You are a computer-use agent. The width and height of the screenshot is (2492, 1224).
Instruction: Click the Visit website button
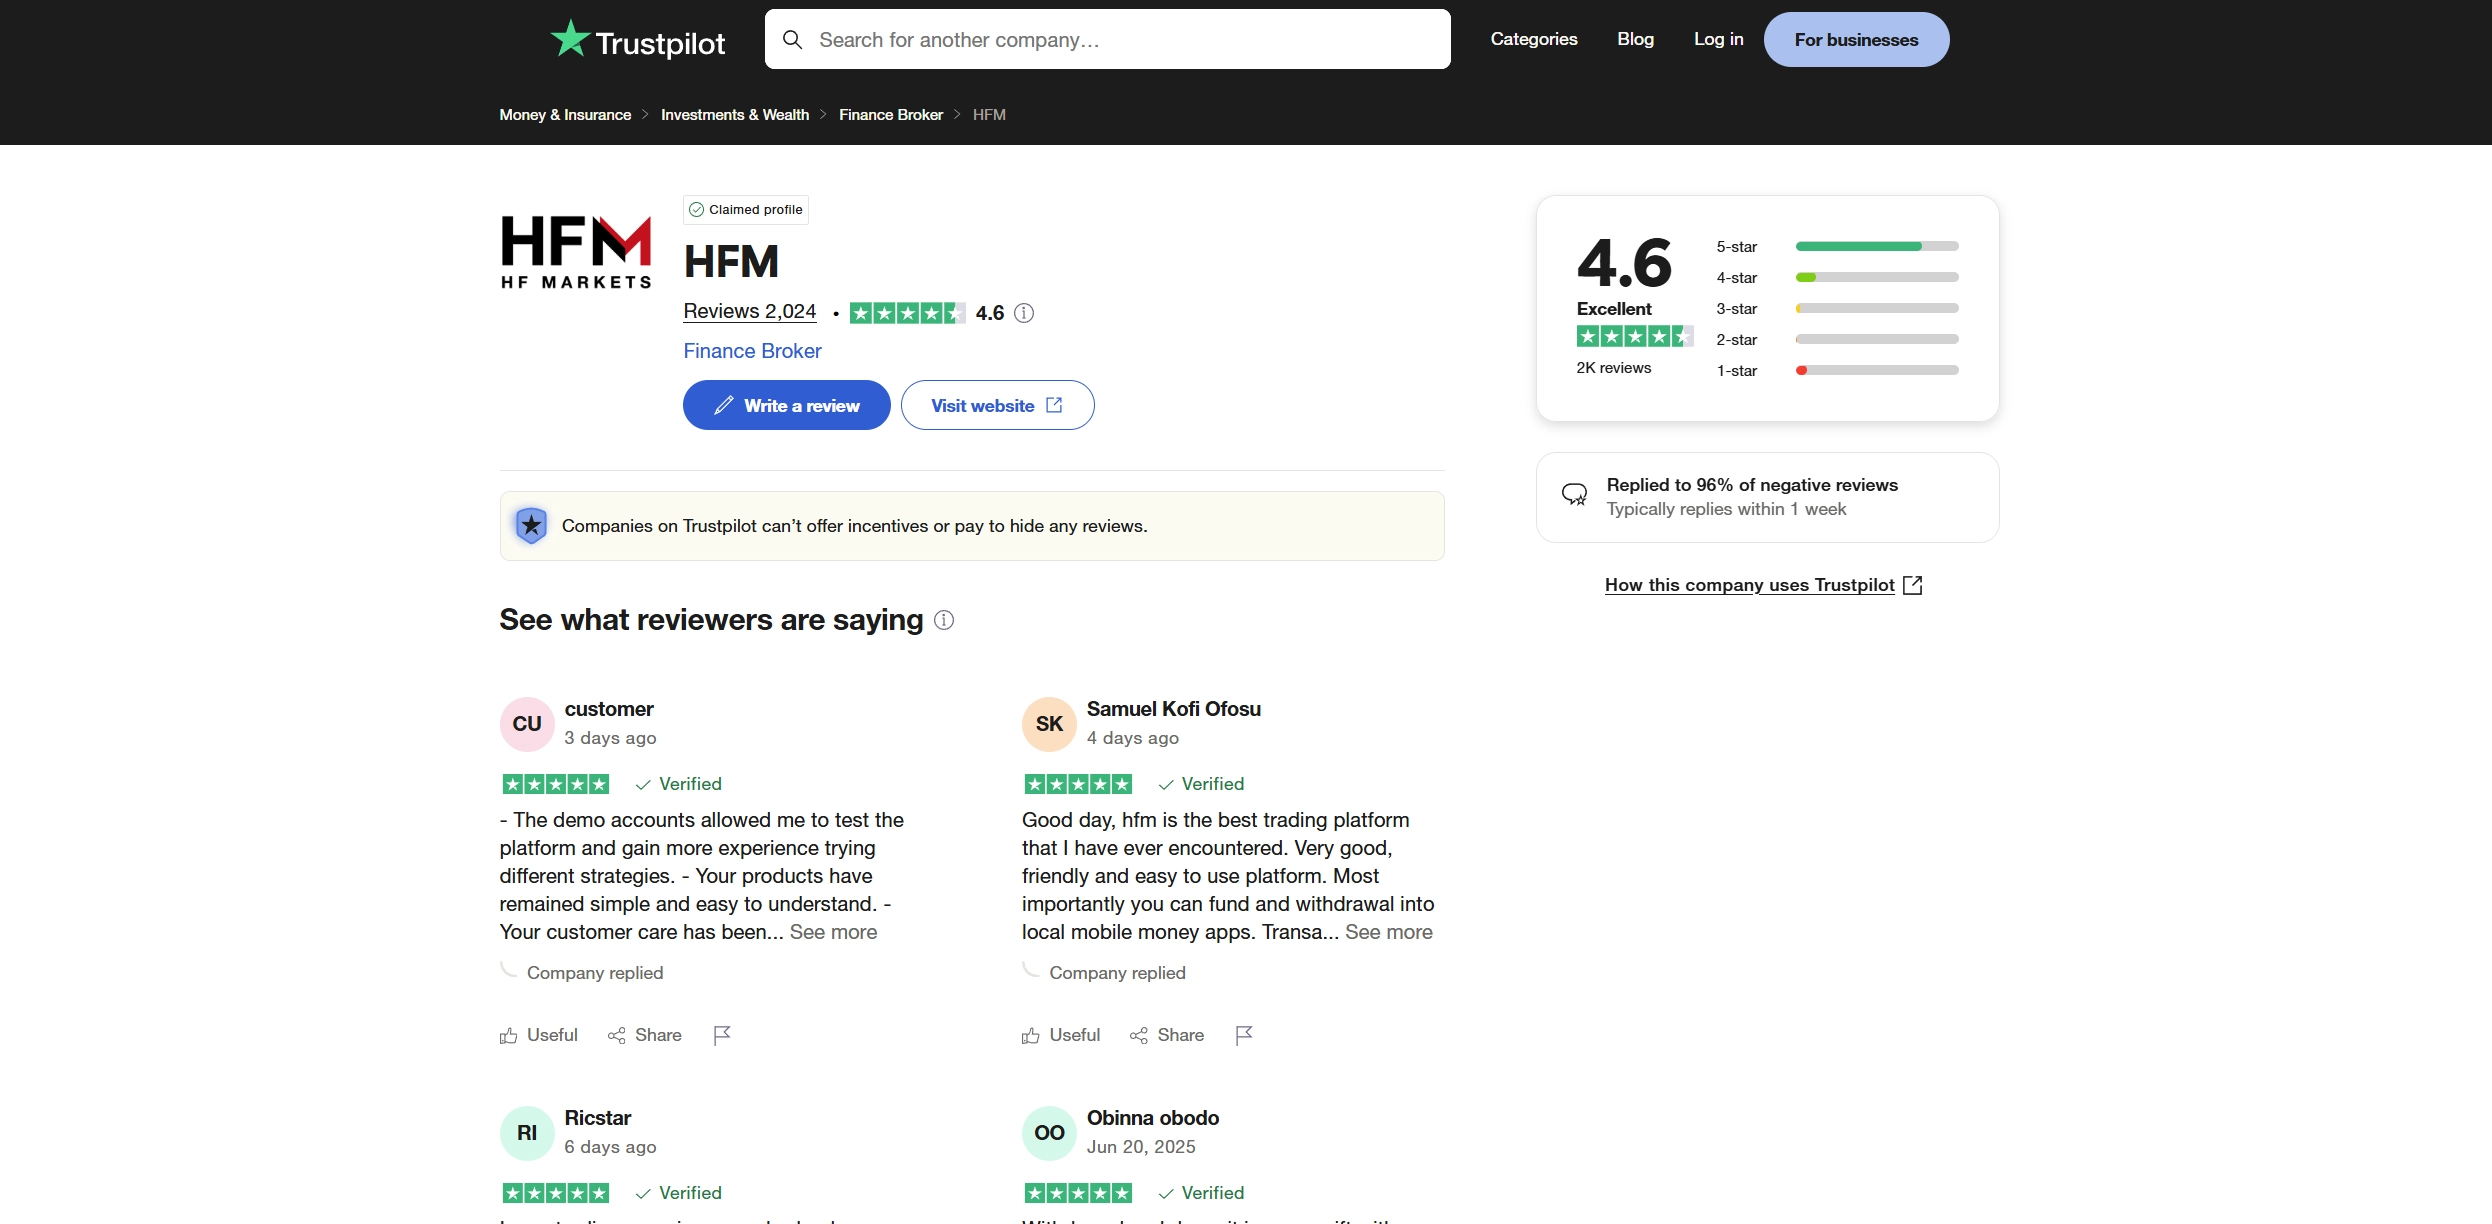[997, 405]
